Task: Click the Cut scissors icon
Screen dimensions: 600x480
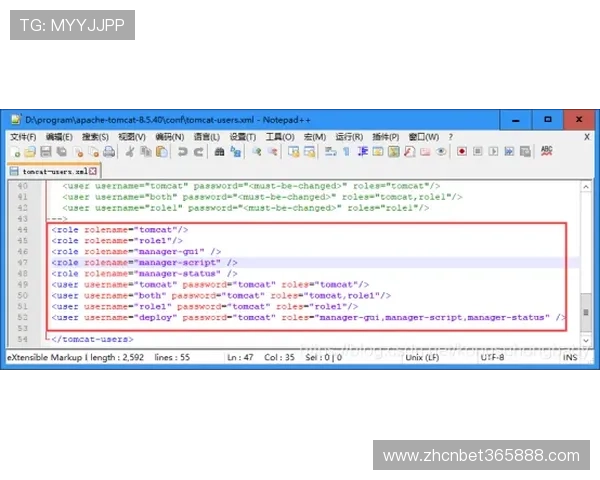Action: [x=129, y=152]
